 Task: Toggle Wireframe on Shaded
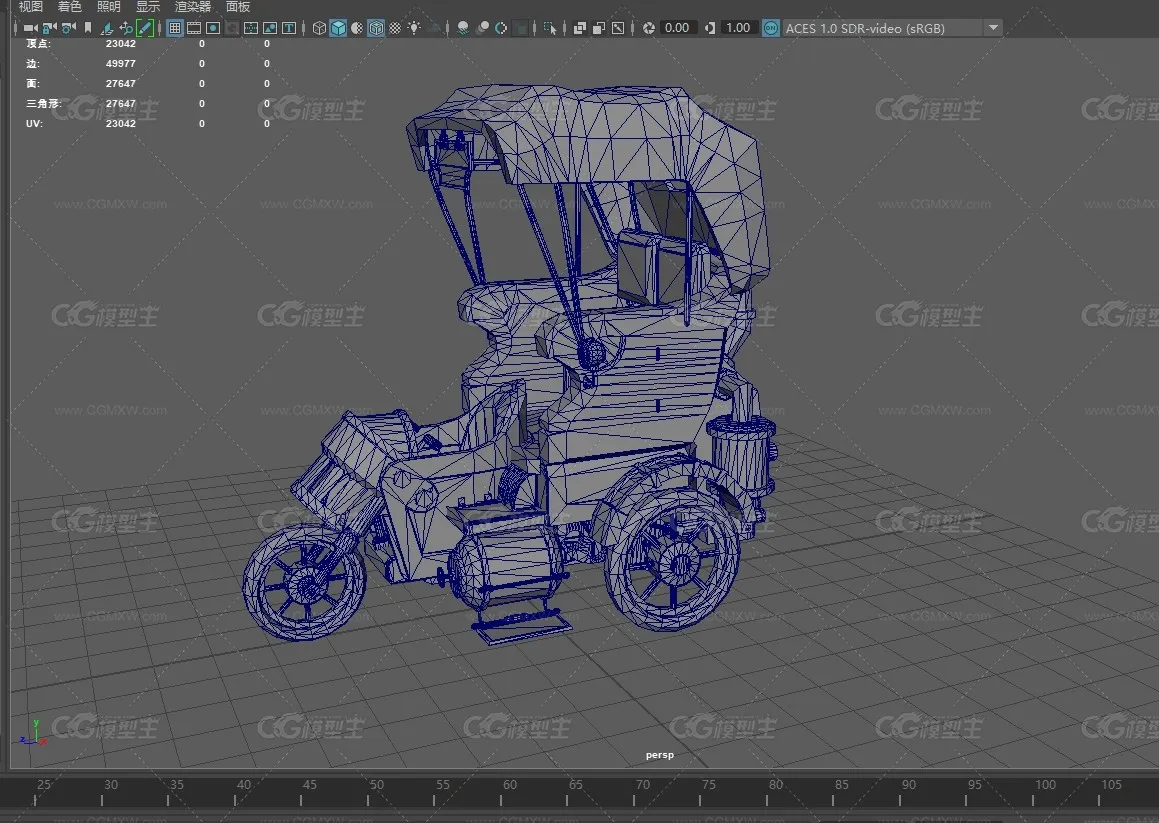tap(376, 28)
